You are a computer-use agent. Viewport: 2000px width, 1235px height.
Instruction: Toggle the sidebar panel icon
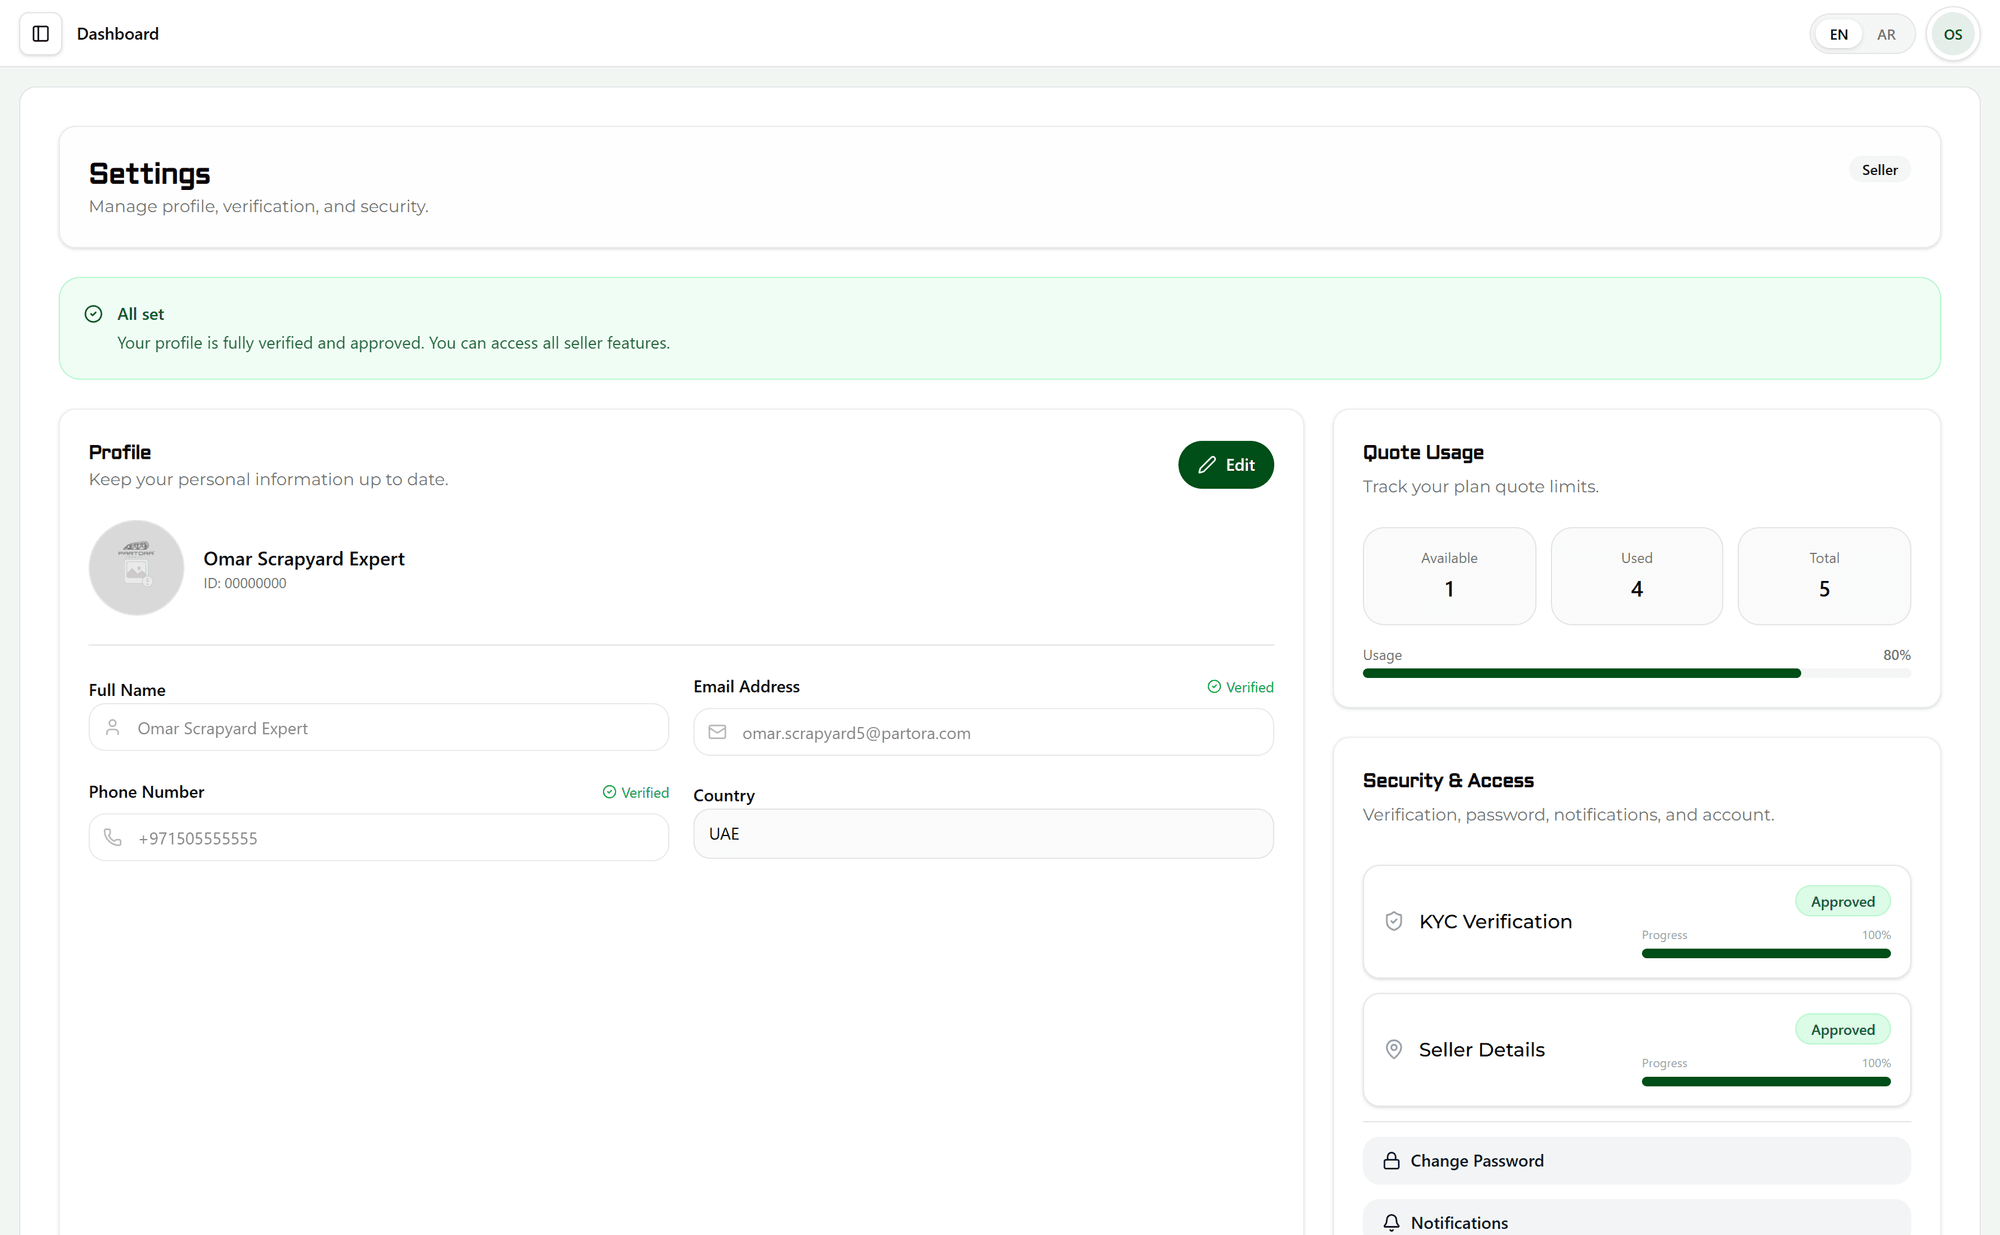pos(41,34)
